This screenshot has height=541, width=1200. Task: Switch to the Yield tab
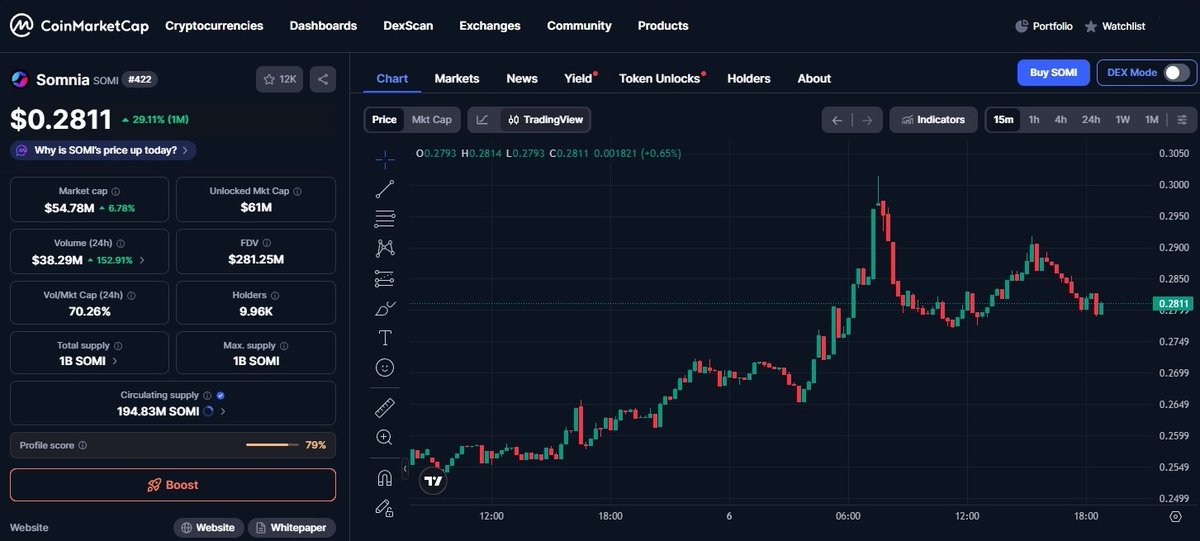(579, 78)
